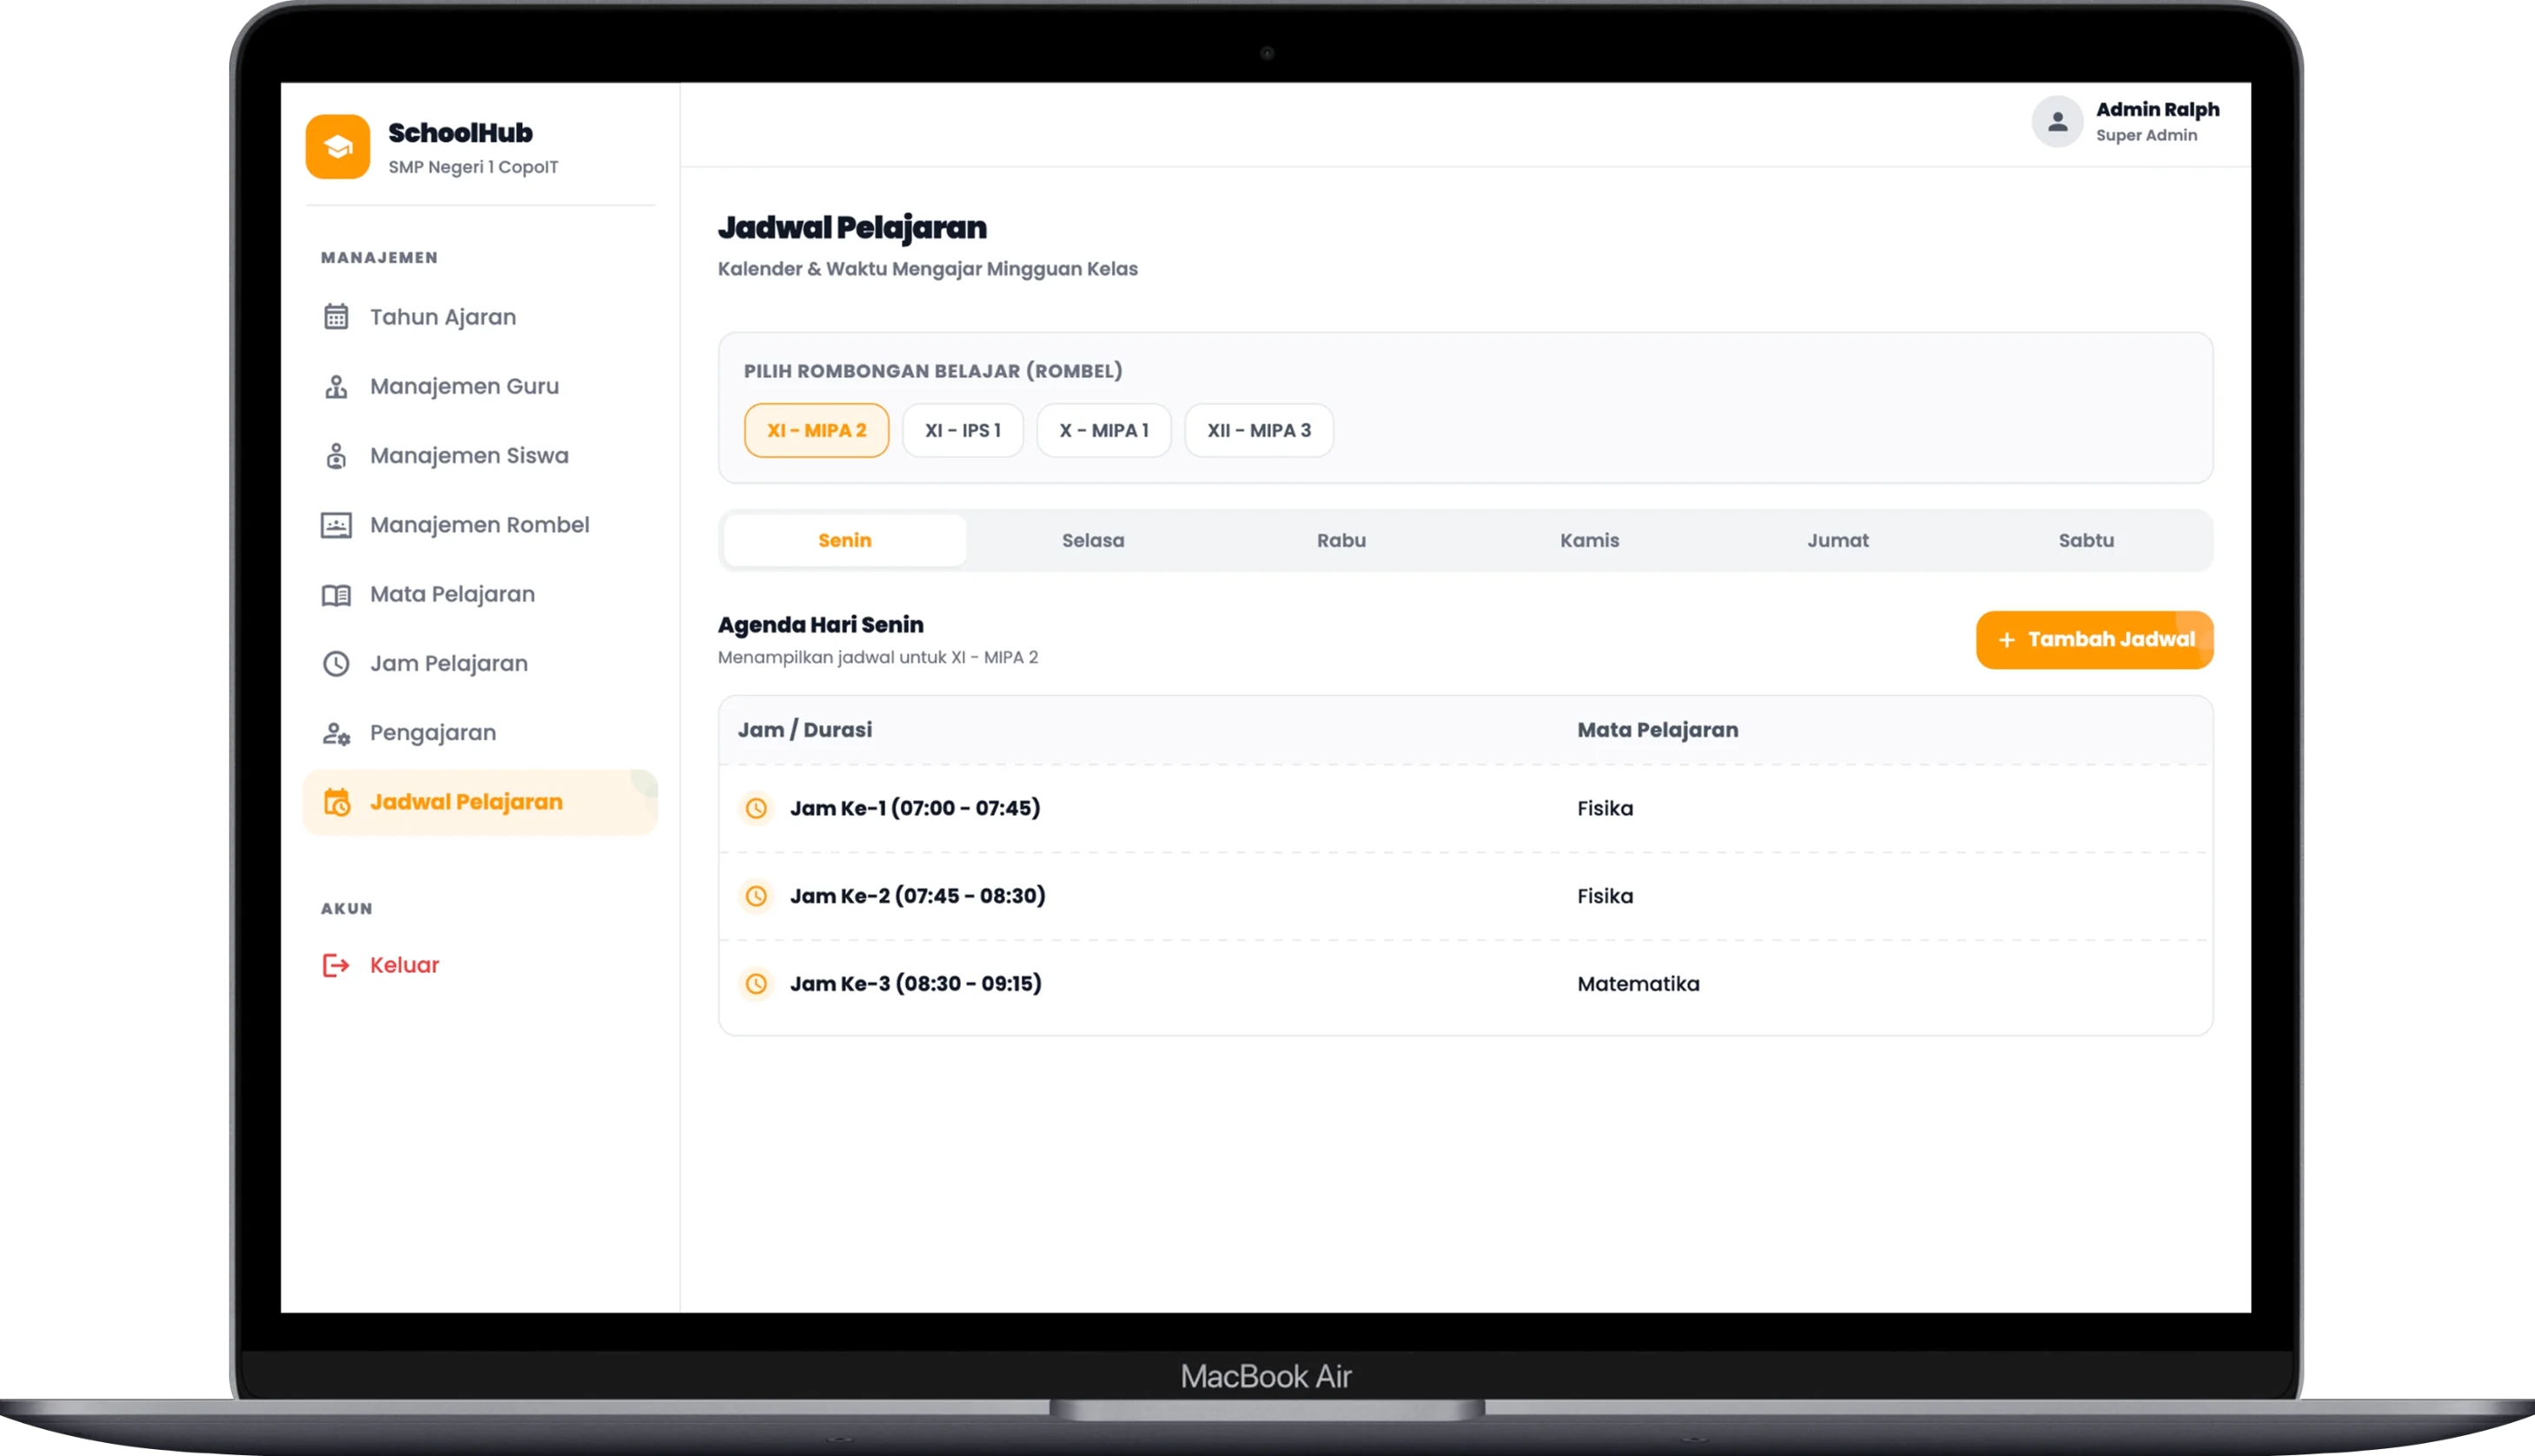2535x1456 pixels.
Task: Click the Pilih Rombongan Belajar (Rombel) label
Action: click(933, 371)
